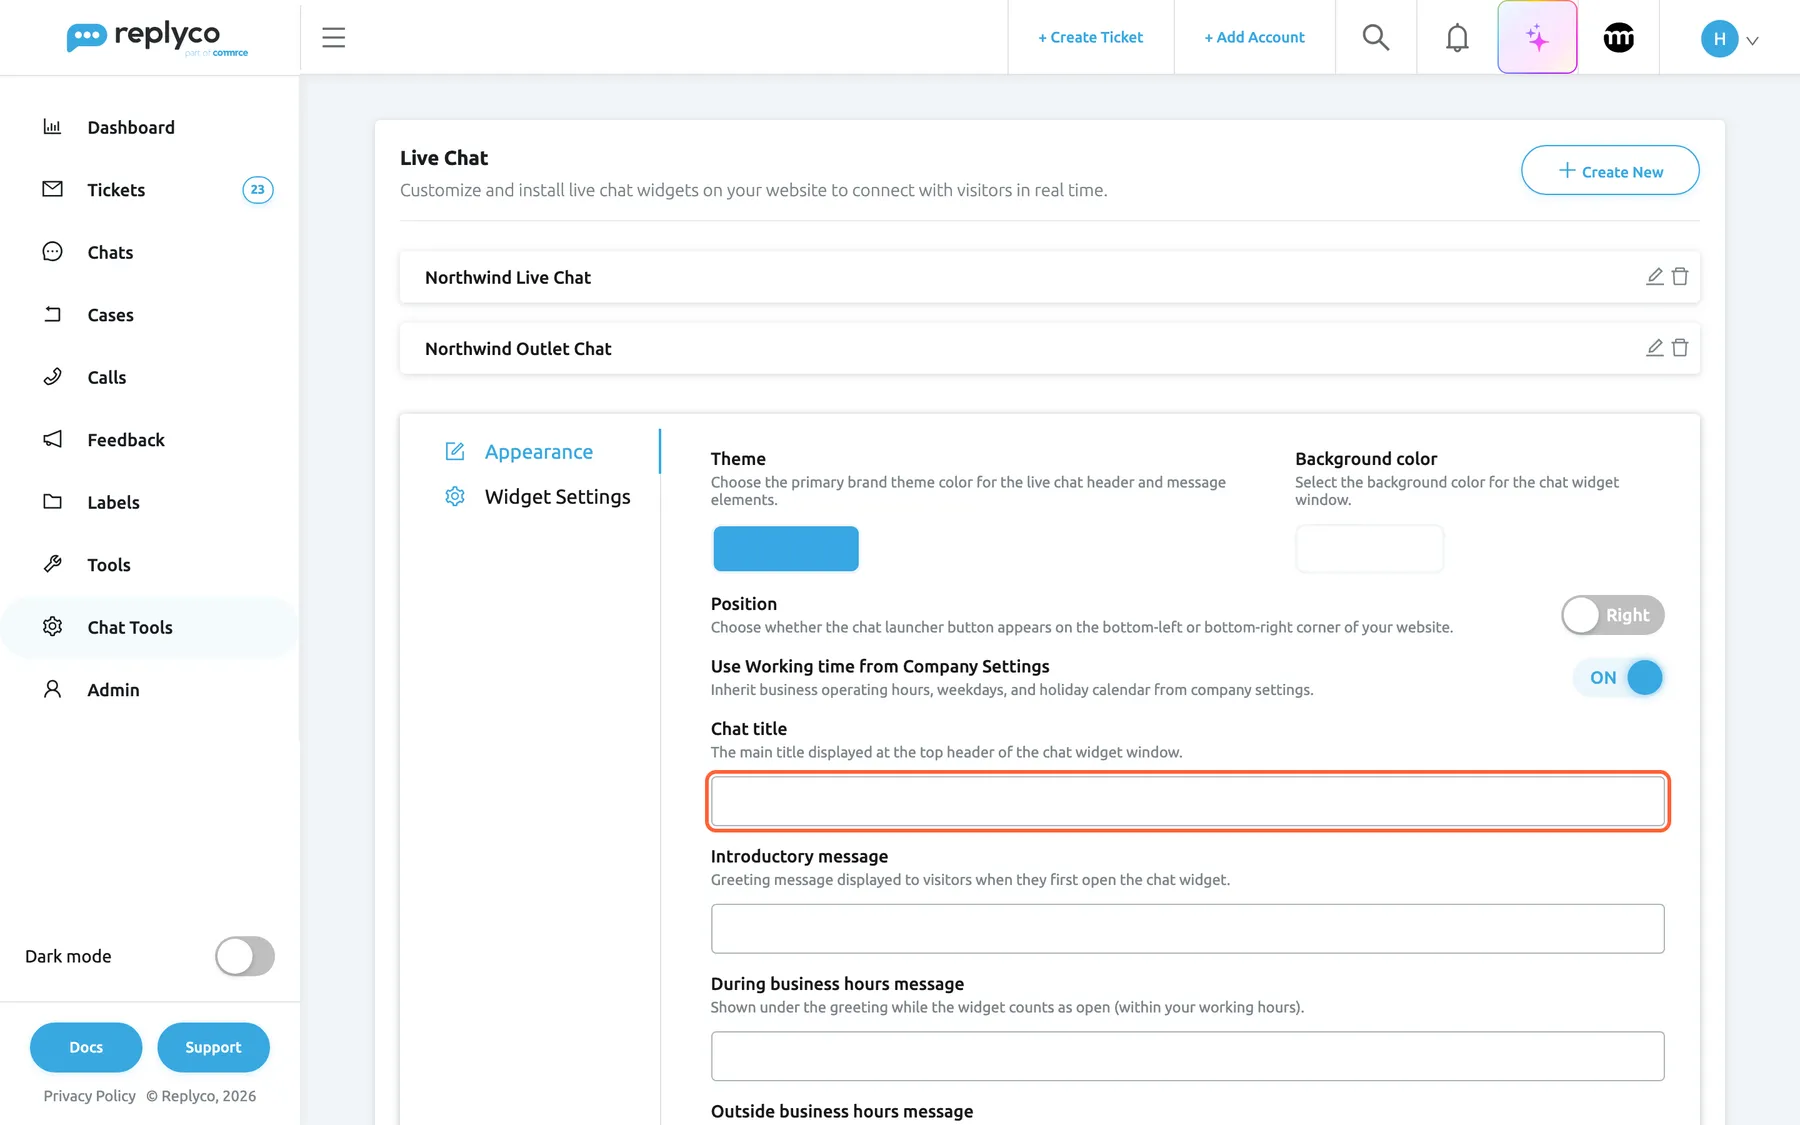Open the + Create Ticket link
Viewport: 1800px width, 1125px height.
[1090, 37]
